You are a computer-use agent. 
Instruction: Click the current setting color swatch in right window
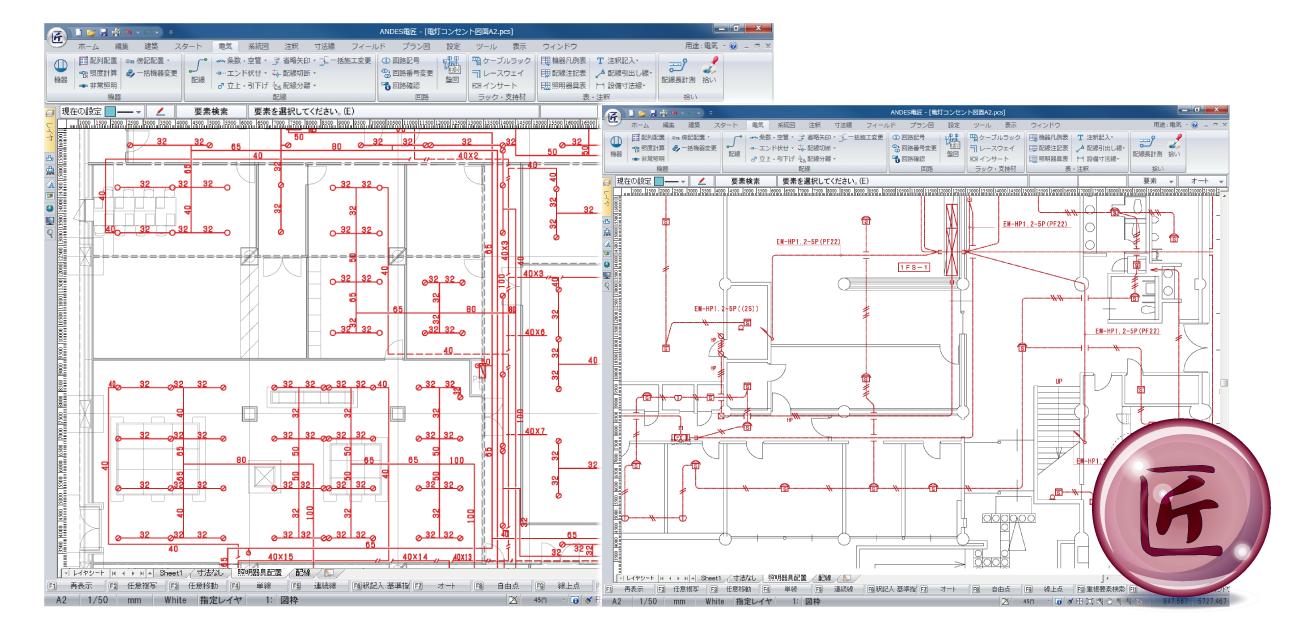tap(659, 180)
